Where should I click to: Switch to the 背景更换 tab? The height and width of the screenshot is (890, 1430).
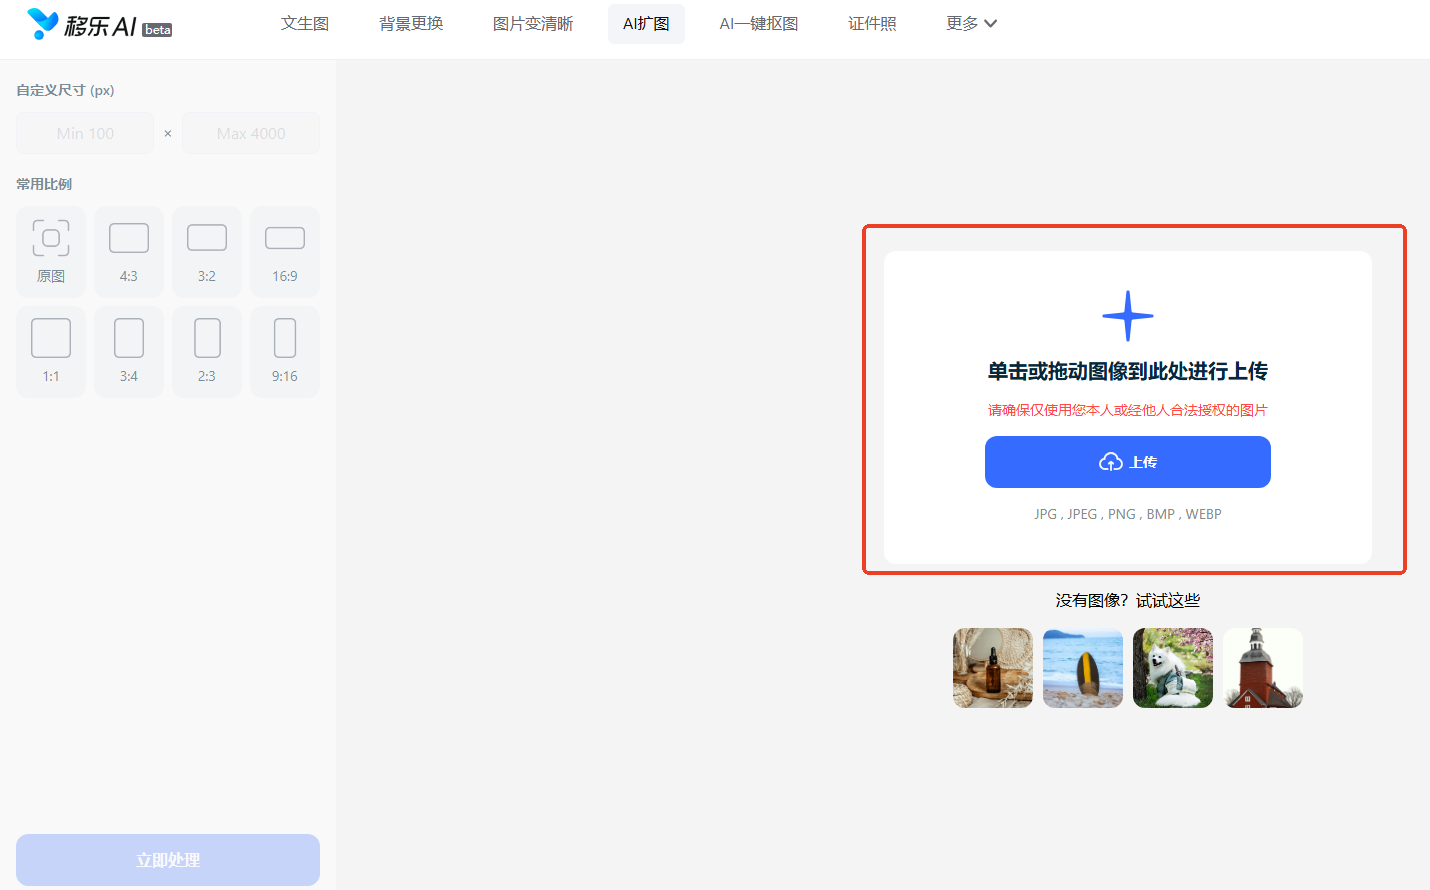(x=411, y=23)
